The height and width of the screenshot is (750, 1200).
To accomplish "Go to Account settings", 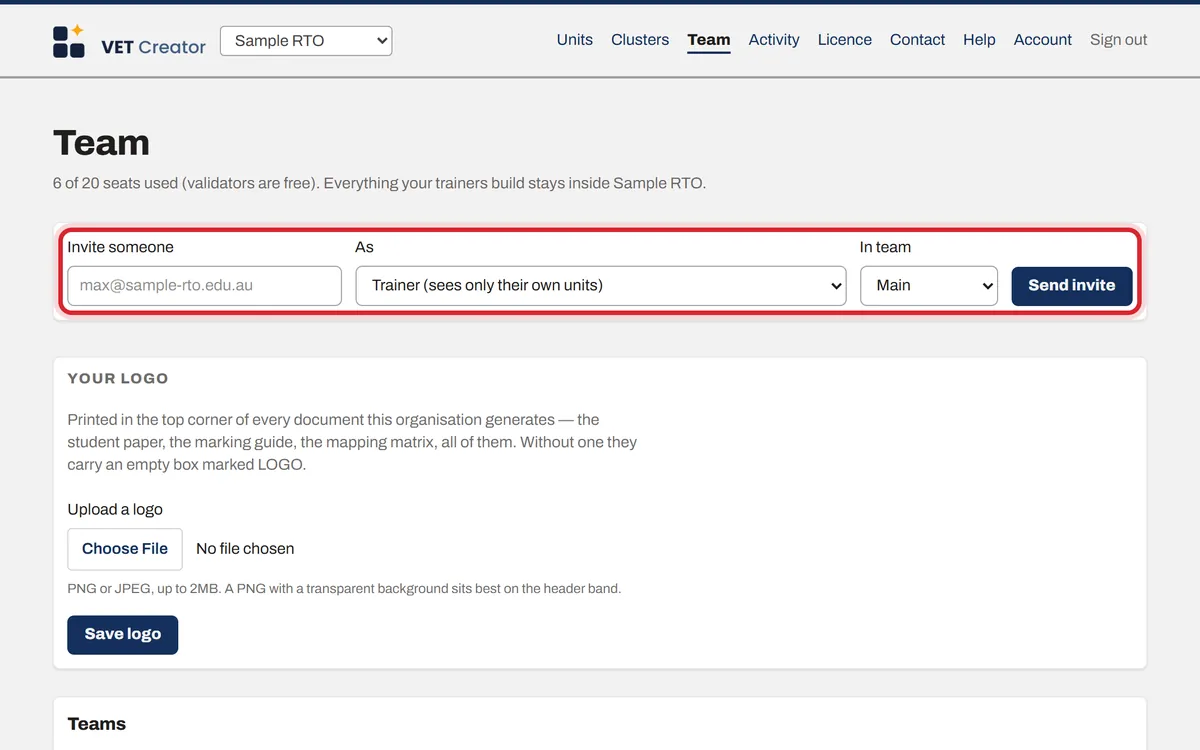I will coord(1043,40).
